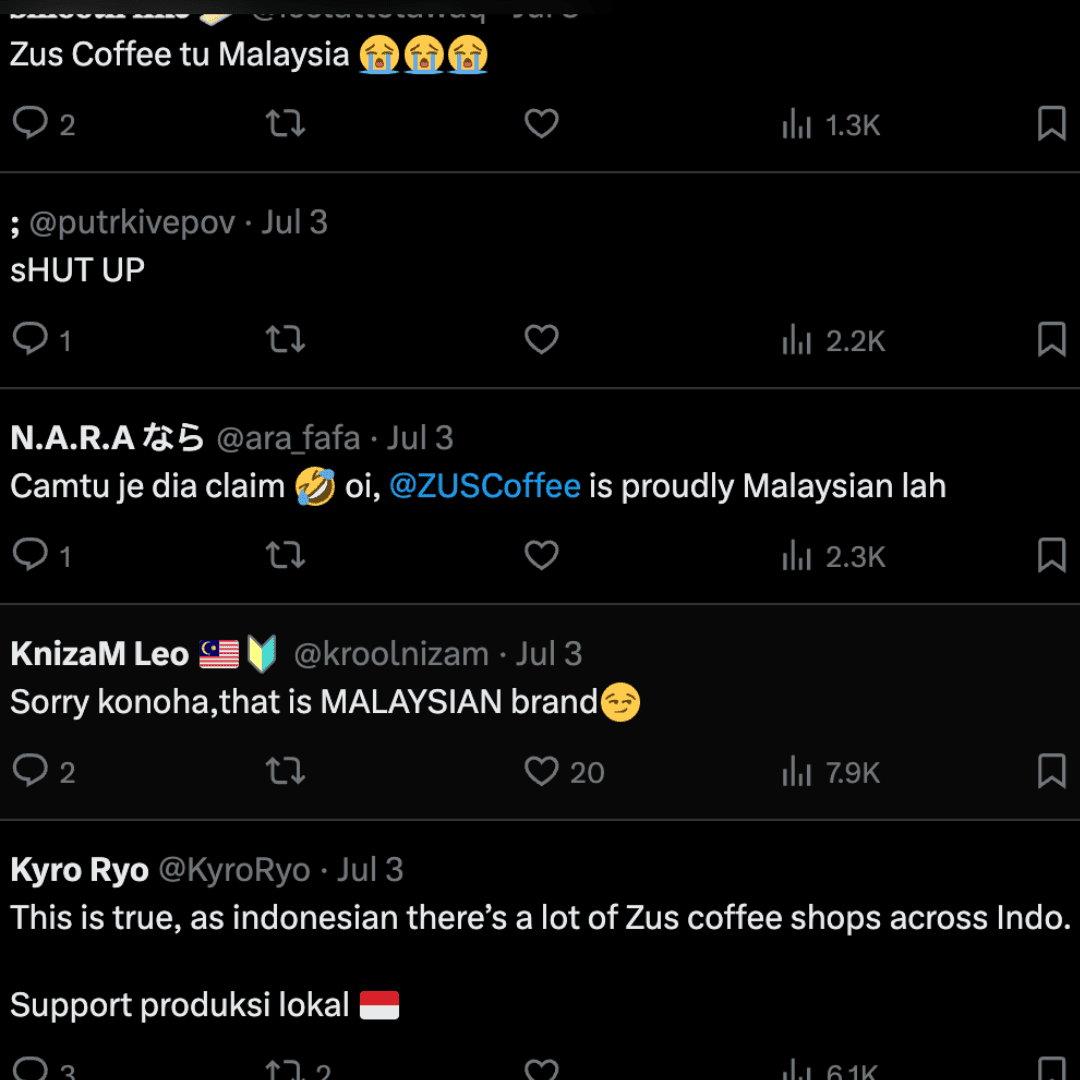Bookmark KnizaM Leo's tweet
Image resolution: width=1080 pixels, height=1080 pixels.
tap(1051, 772)
